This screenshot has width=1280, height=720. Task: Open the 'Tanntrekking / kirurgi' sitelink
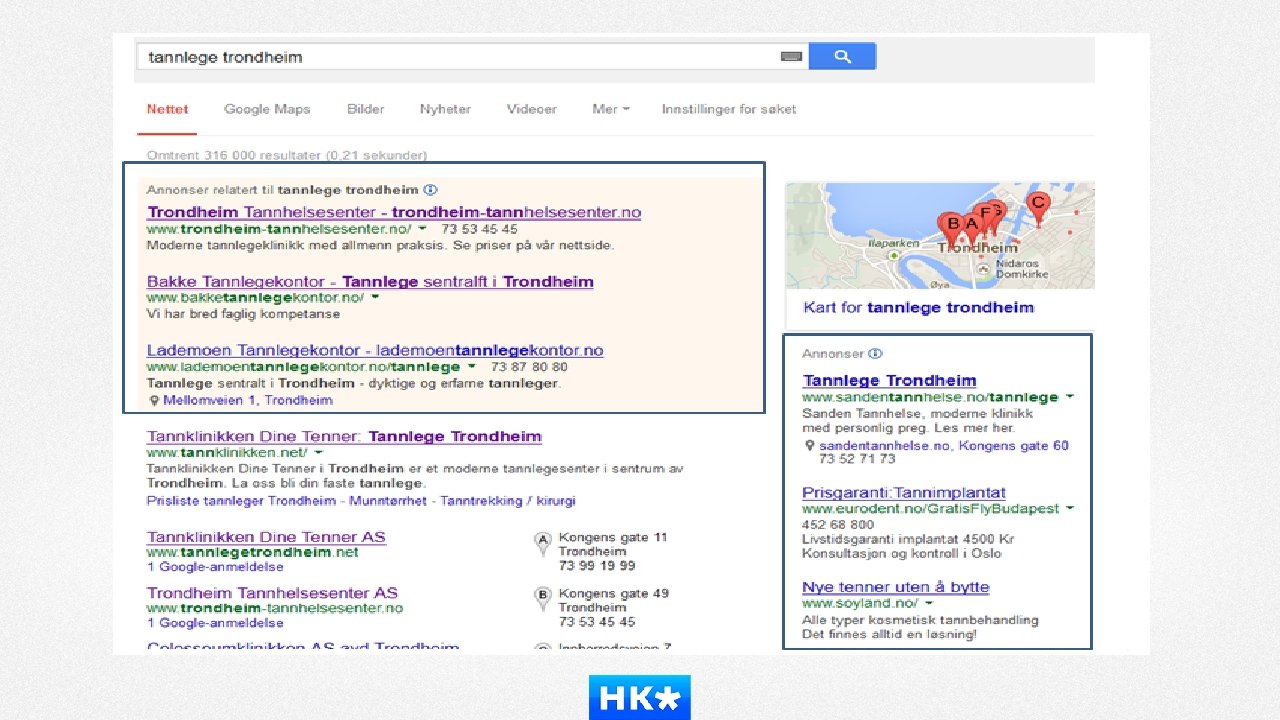tap(508, 500)
